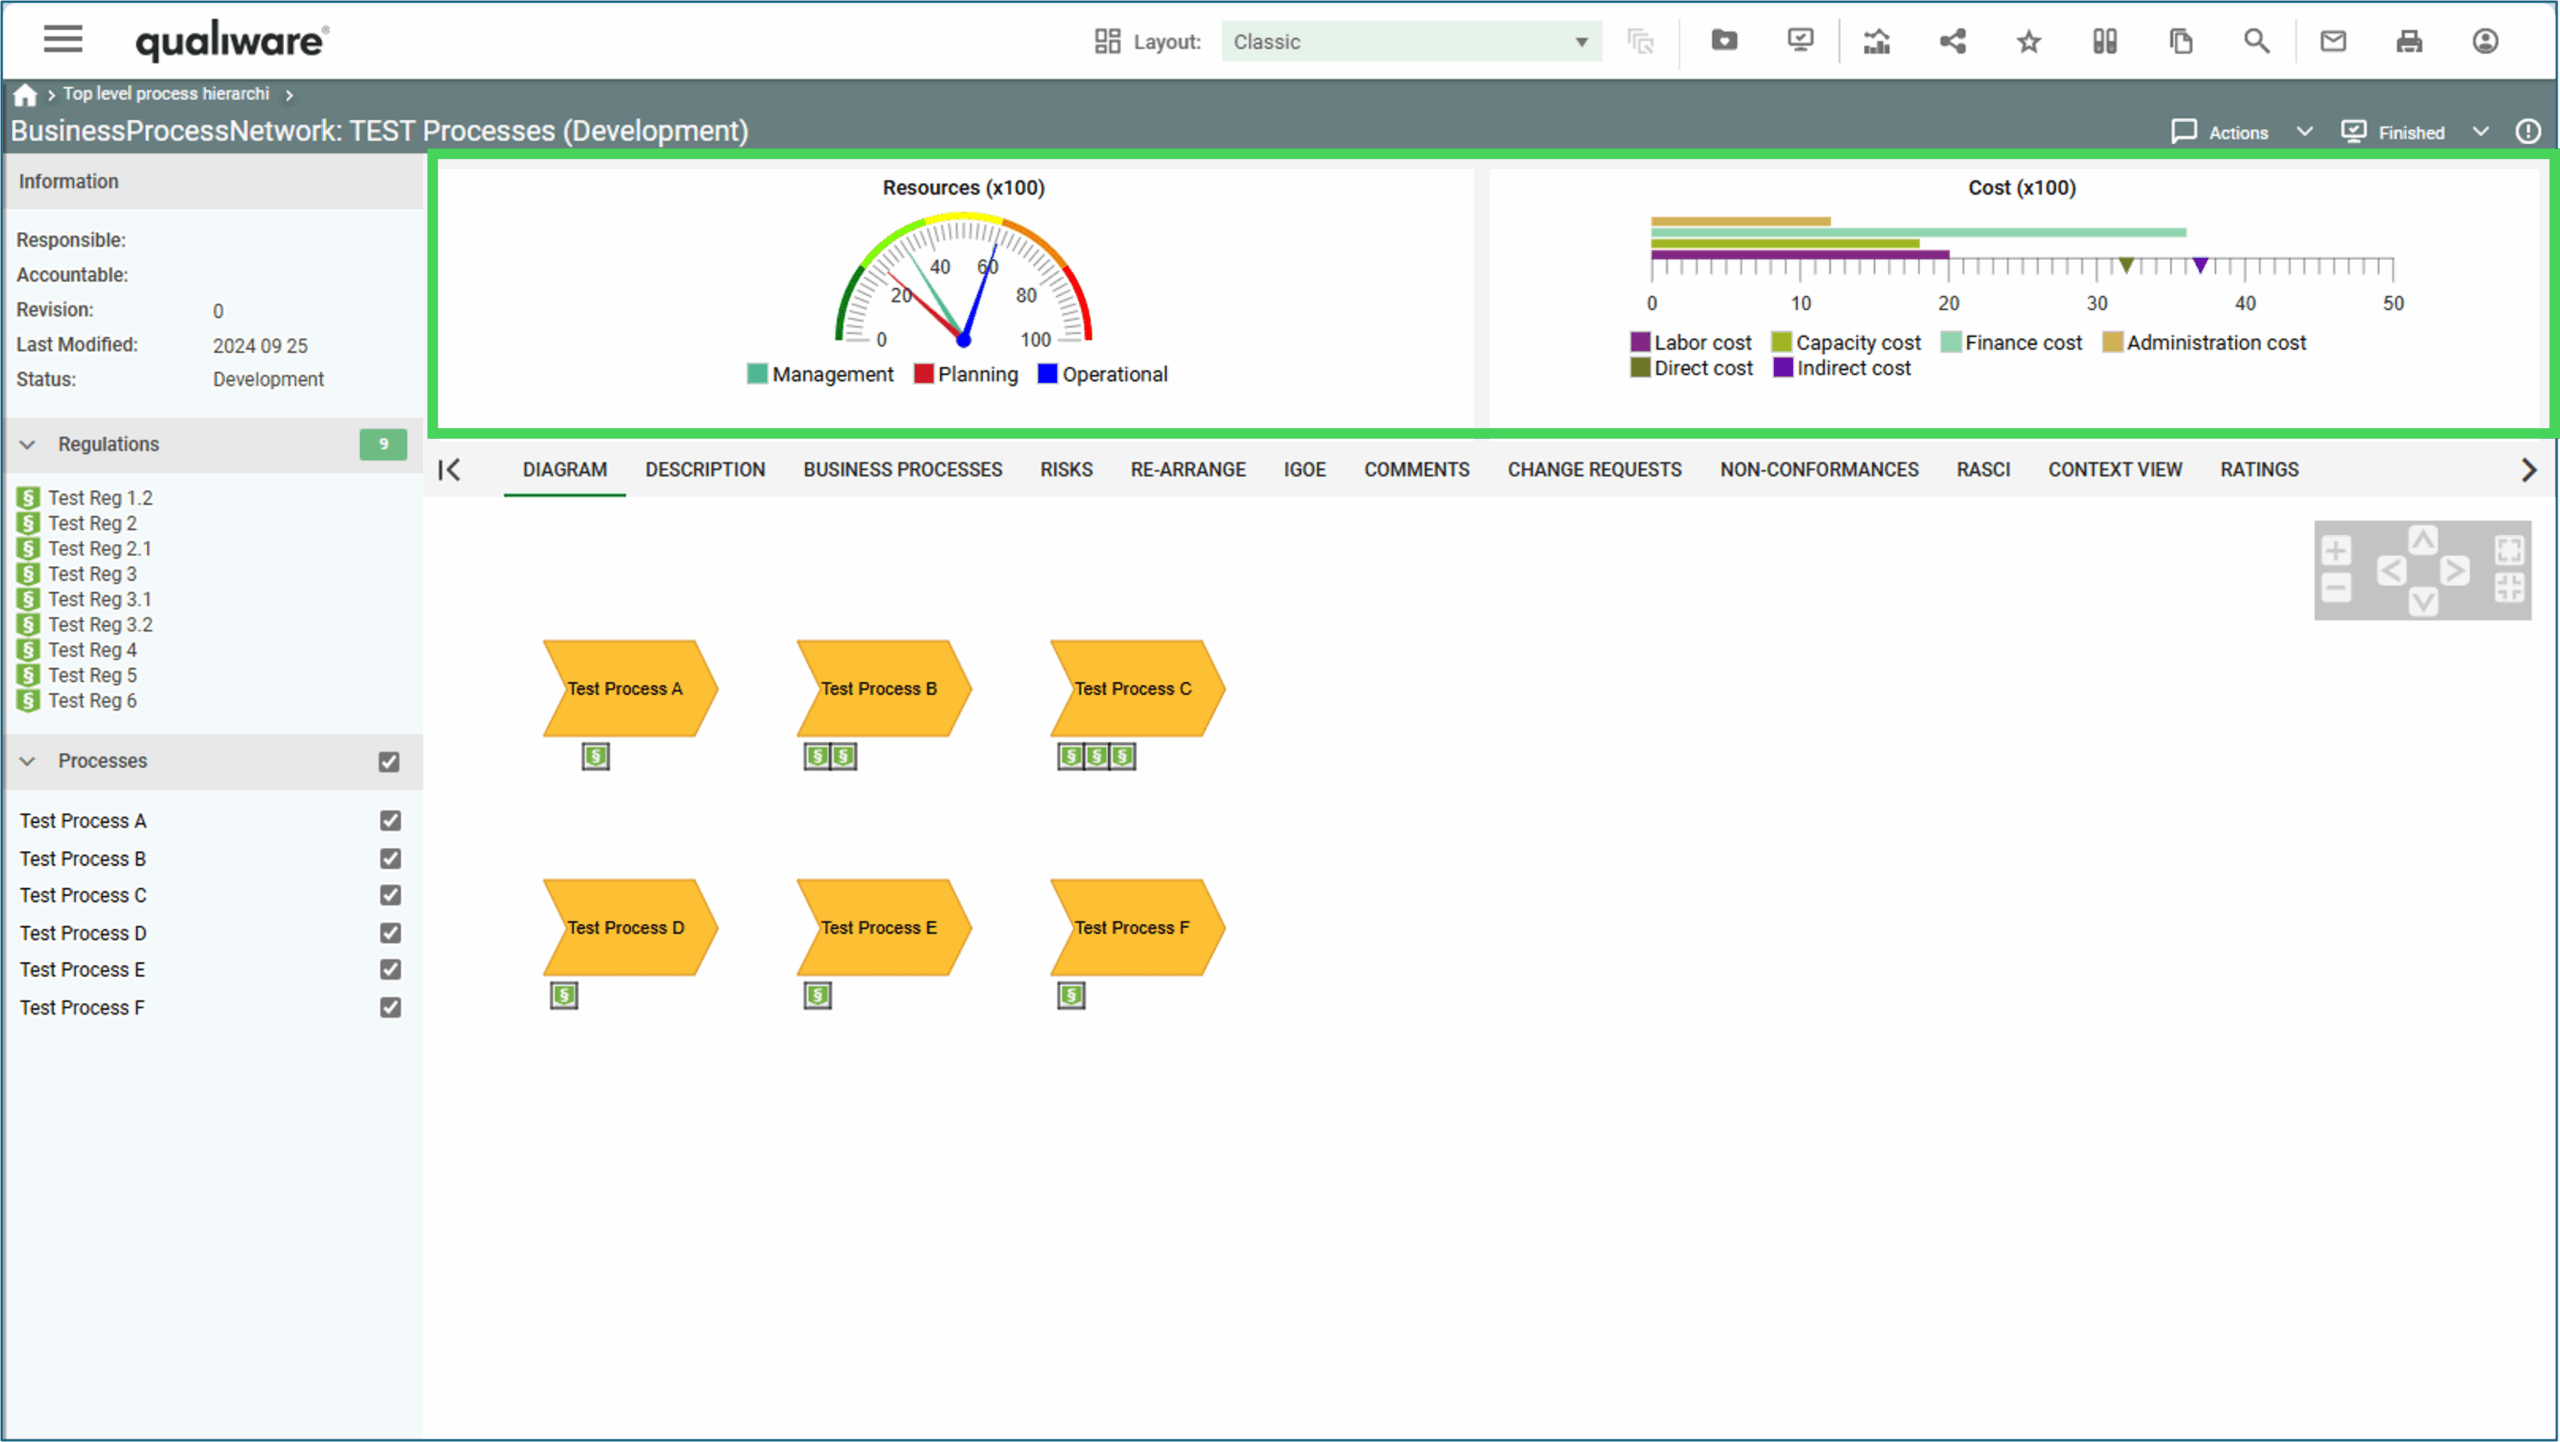This screenshot has height=1442, width=2560.
Task: Click the star favorite icon
Action: [2028, 41]
